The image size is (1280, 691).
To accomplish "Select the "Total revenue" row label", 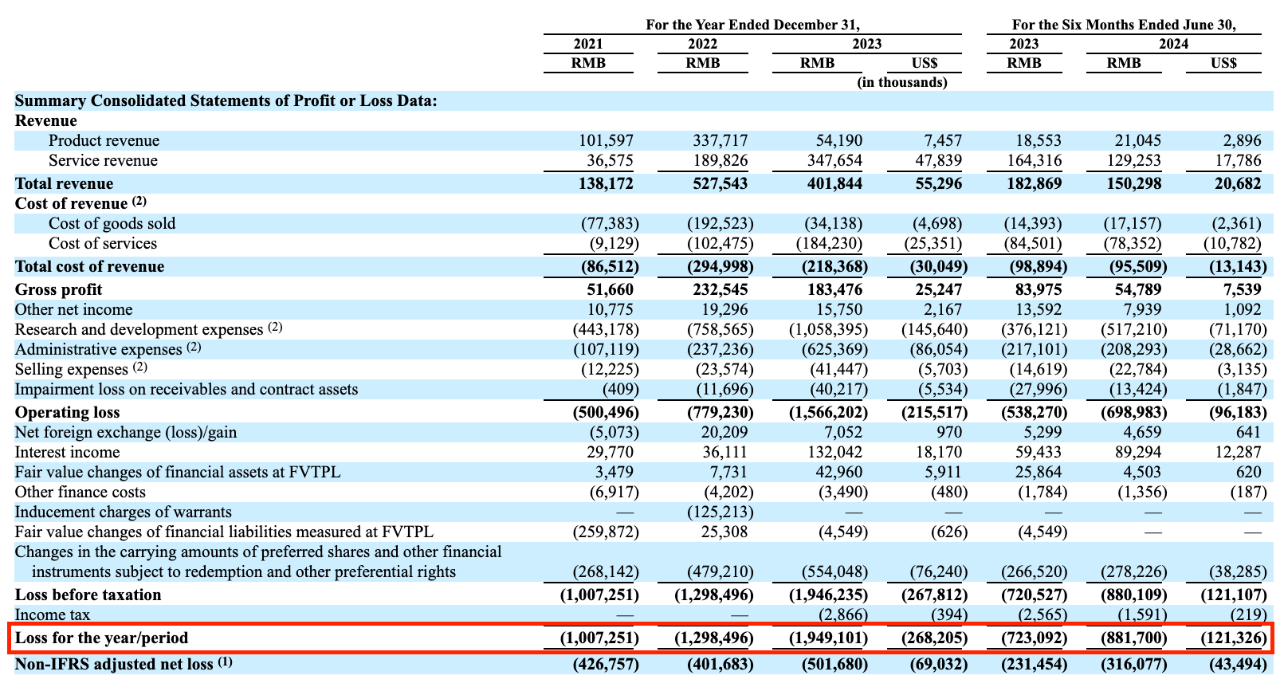I will click(64, 183).
